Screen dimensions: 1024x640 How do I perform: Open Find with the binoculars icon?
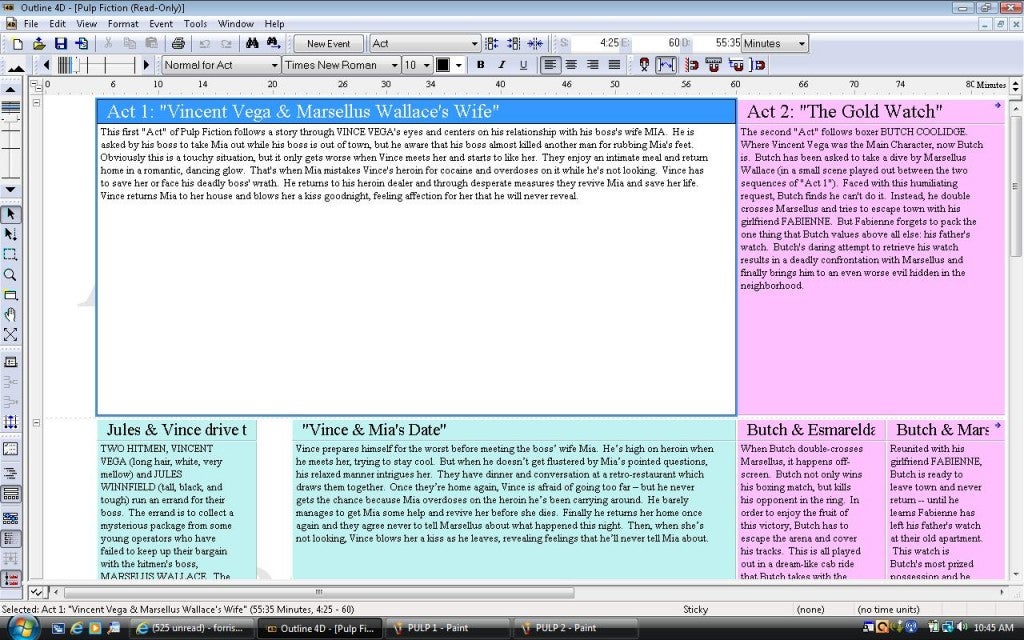coord(252,44)
